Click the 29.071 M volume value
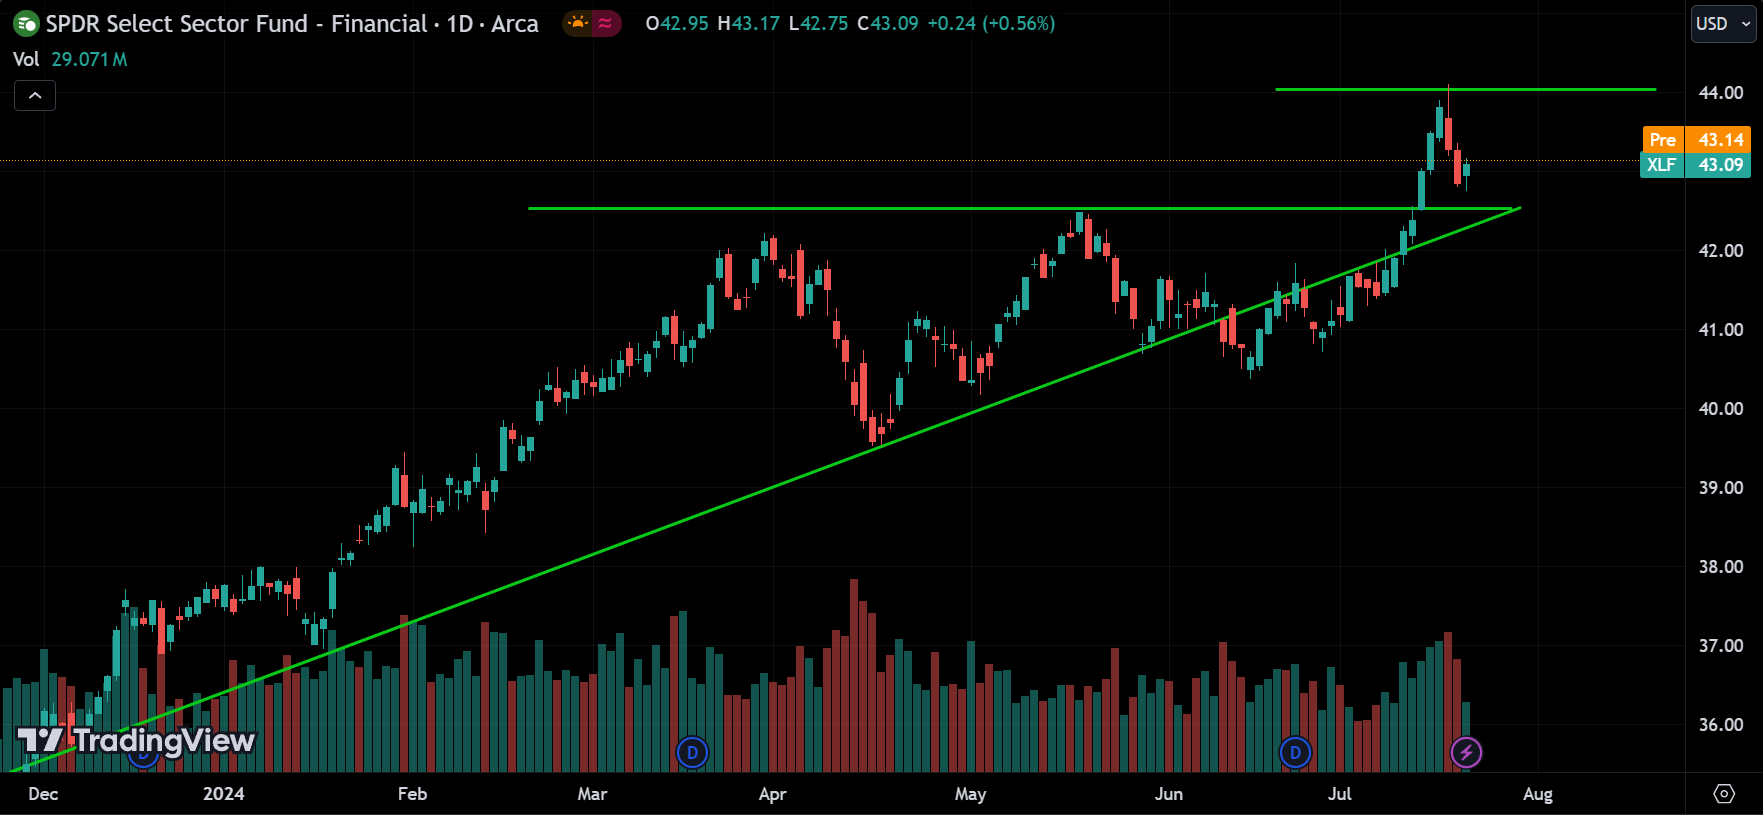The width and height of the screenshot is (1763, 815). pyautogui.click(x=89, y=59)
